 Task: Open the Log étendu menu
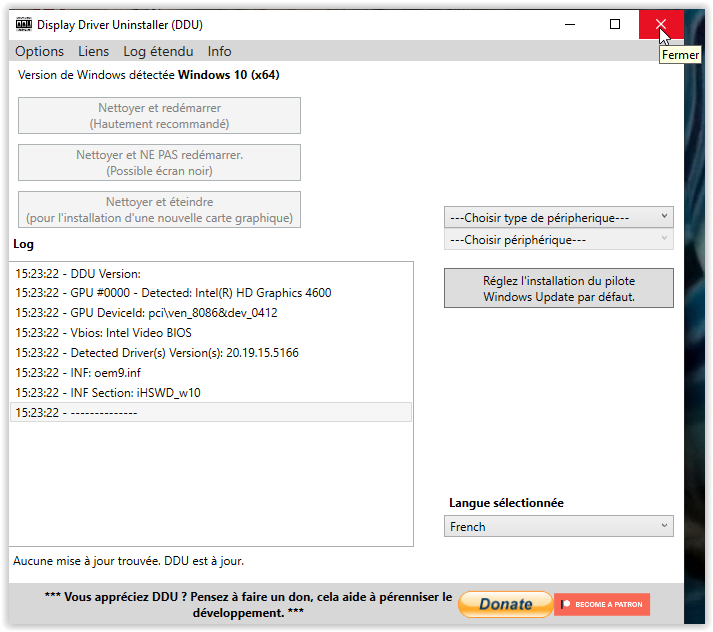point(158,51)
